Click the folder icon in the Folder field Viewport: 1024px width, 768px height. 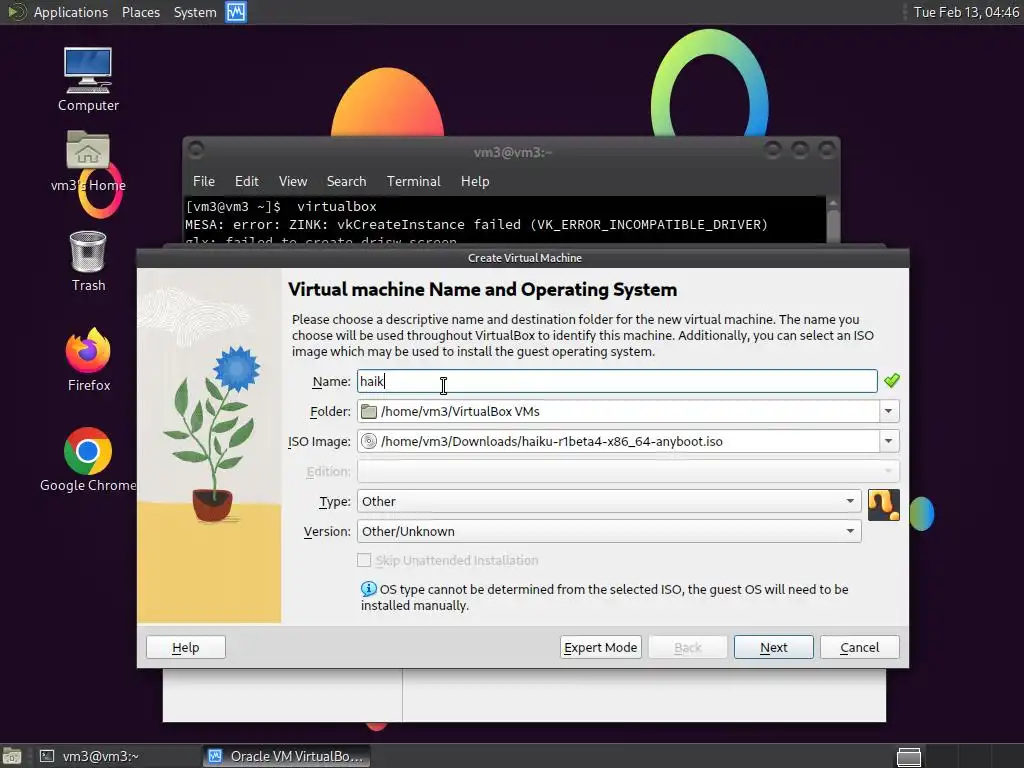tap(369, 411)
